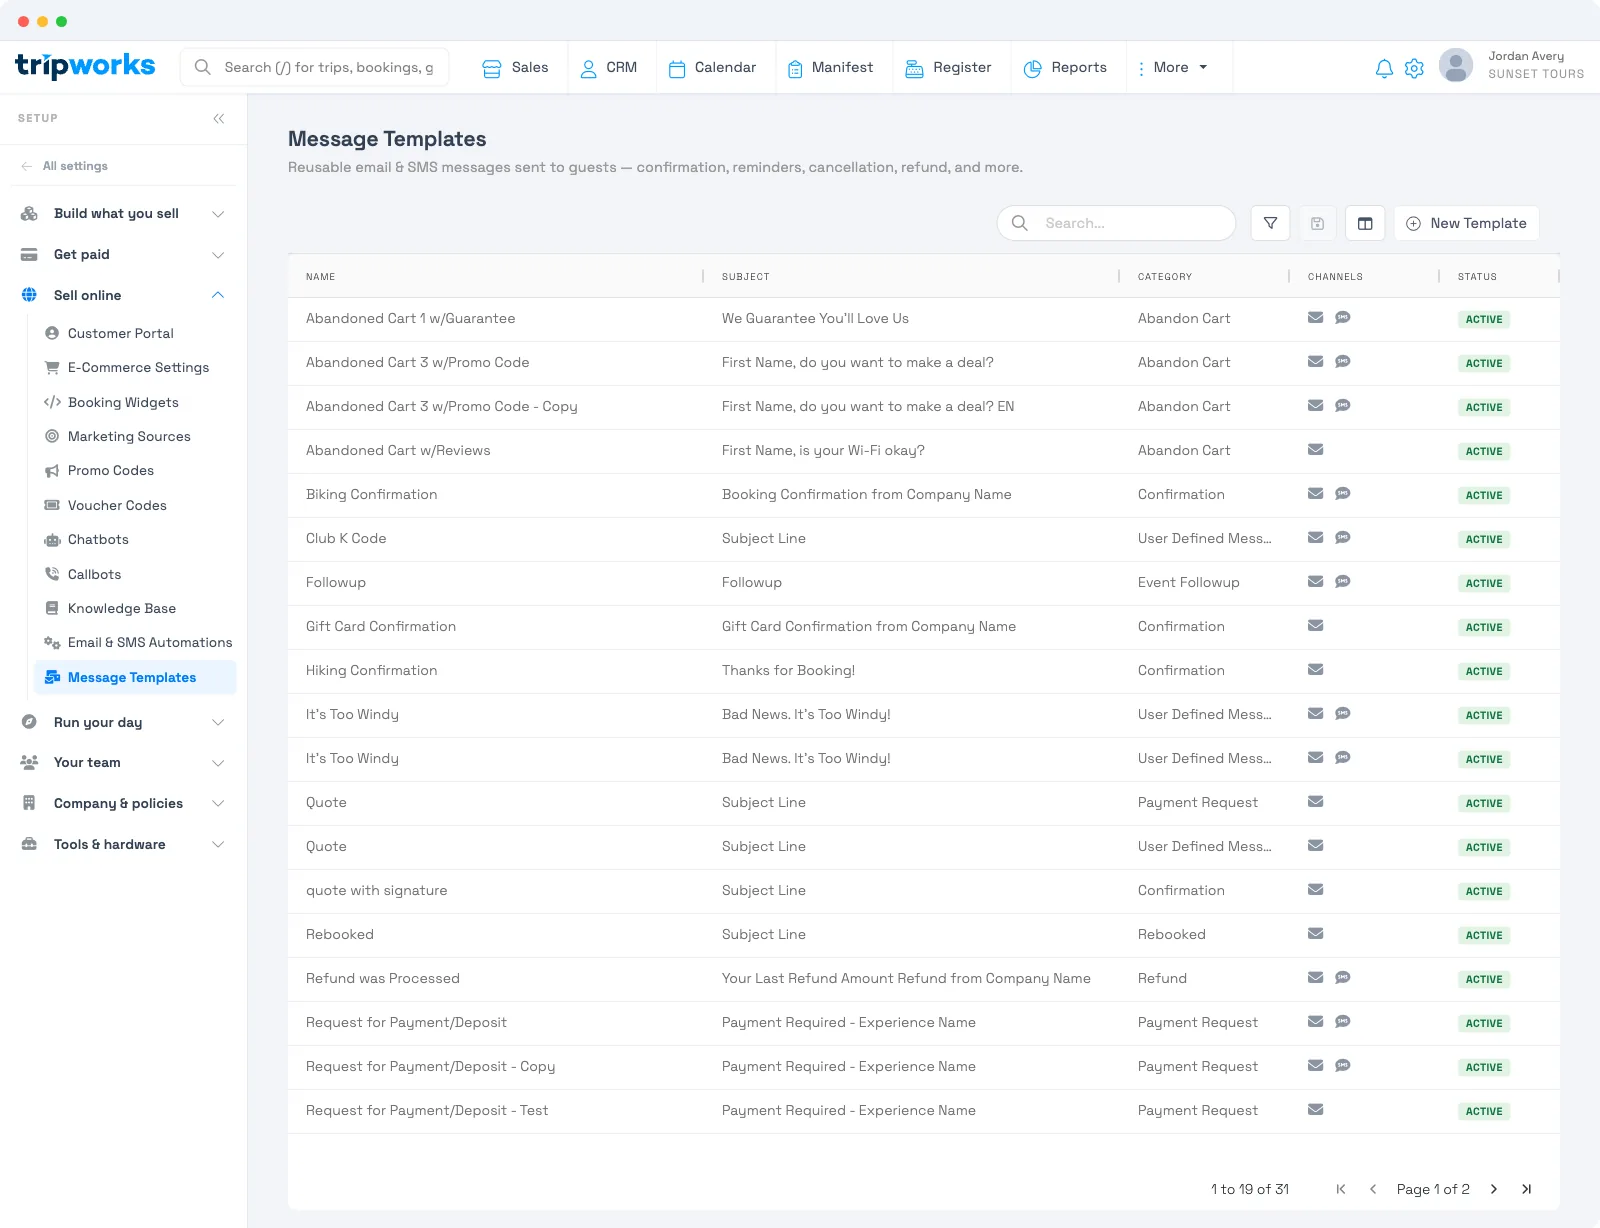
Task: Click the tripworks logo
Action: tap(85, 66)
